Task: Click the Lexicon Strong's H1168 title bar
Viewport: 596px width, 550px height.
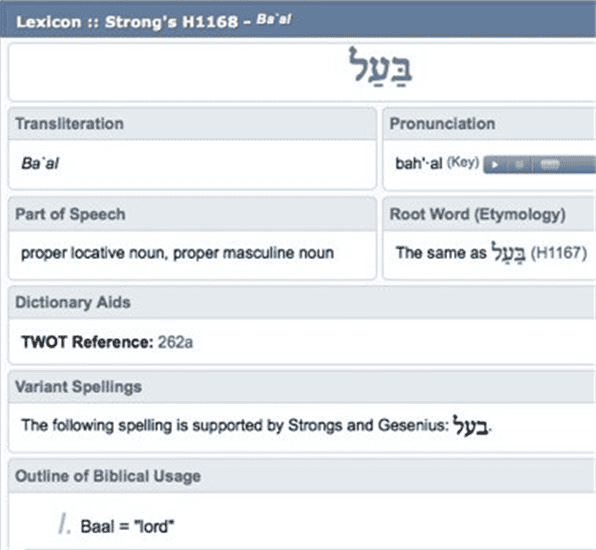Action: (298, 20)
